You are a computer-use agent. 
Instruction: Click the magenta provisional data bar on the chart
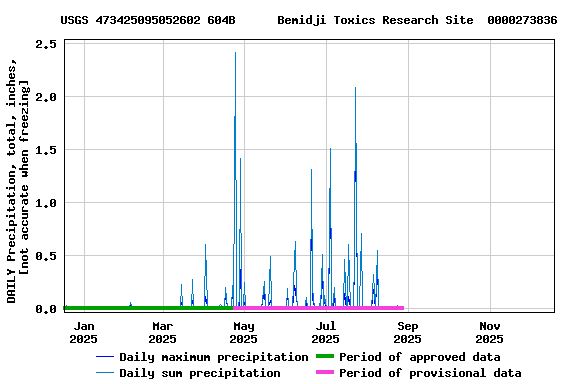coord(318,308)
